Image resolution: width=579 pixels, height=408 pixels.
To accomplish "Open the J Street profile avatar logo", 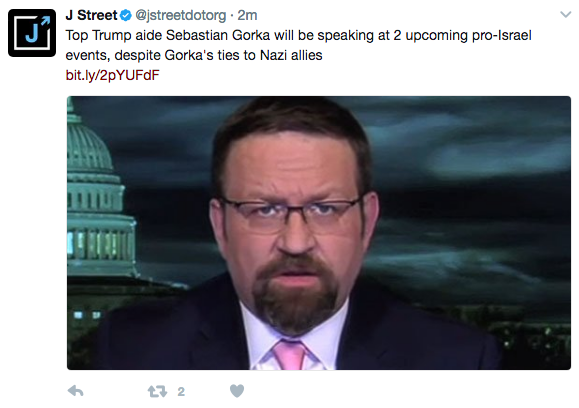I will pyautogui.click(x=32, y=33).
